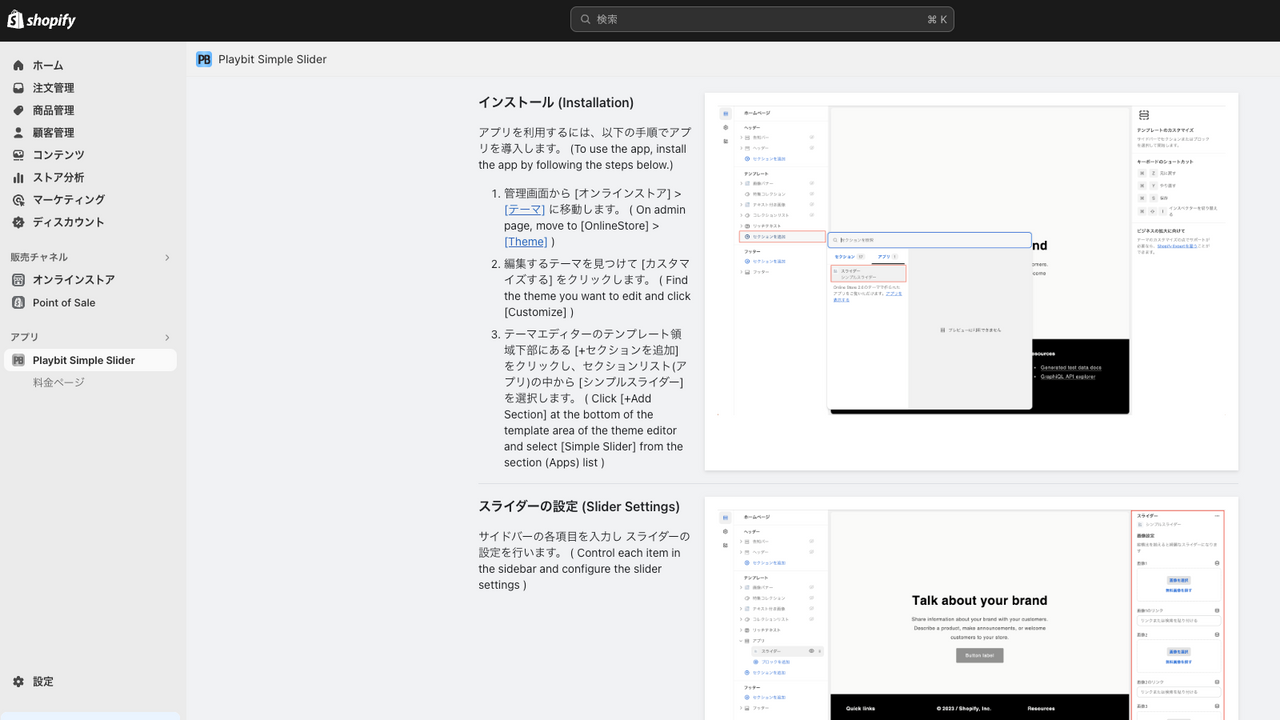Click the search magnifier icon
This screenshot has height=720, width=1280.
point(585,19)
